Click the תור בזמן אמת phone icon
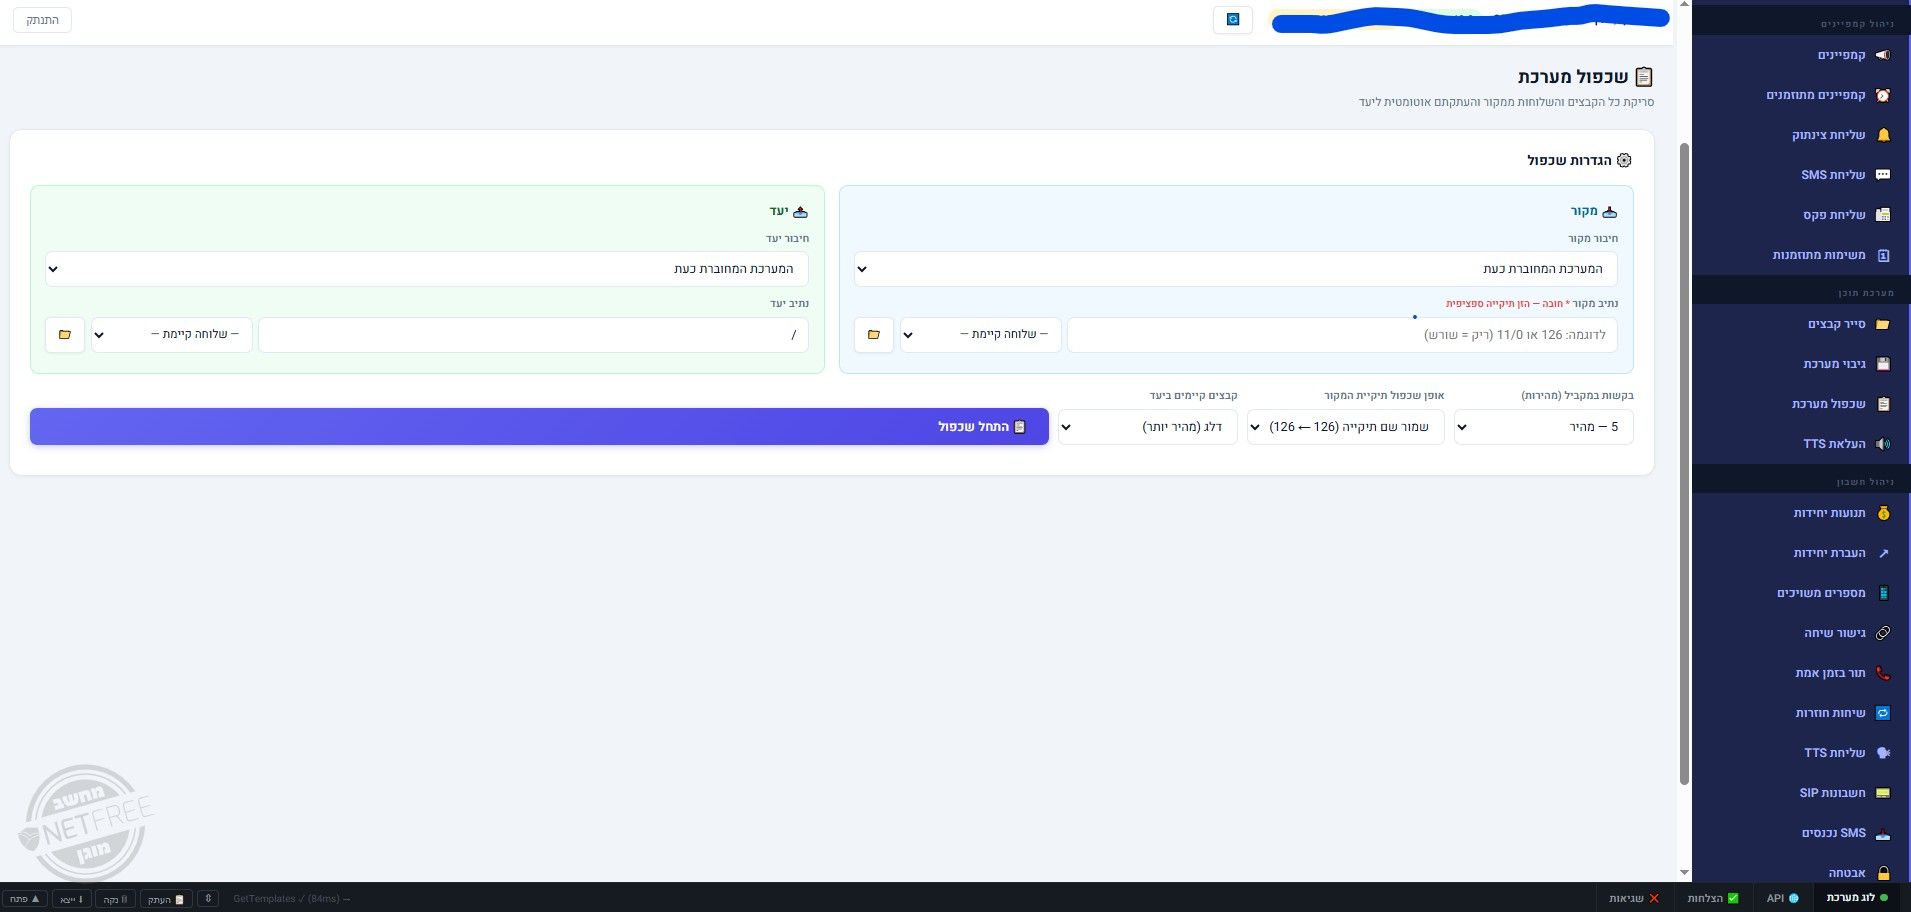 click(x=1883, y=673)
